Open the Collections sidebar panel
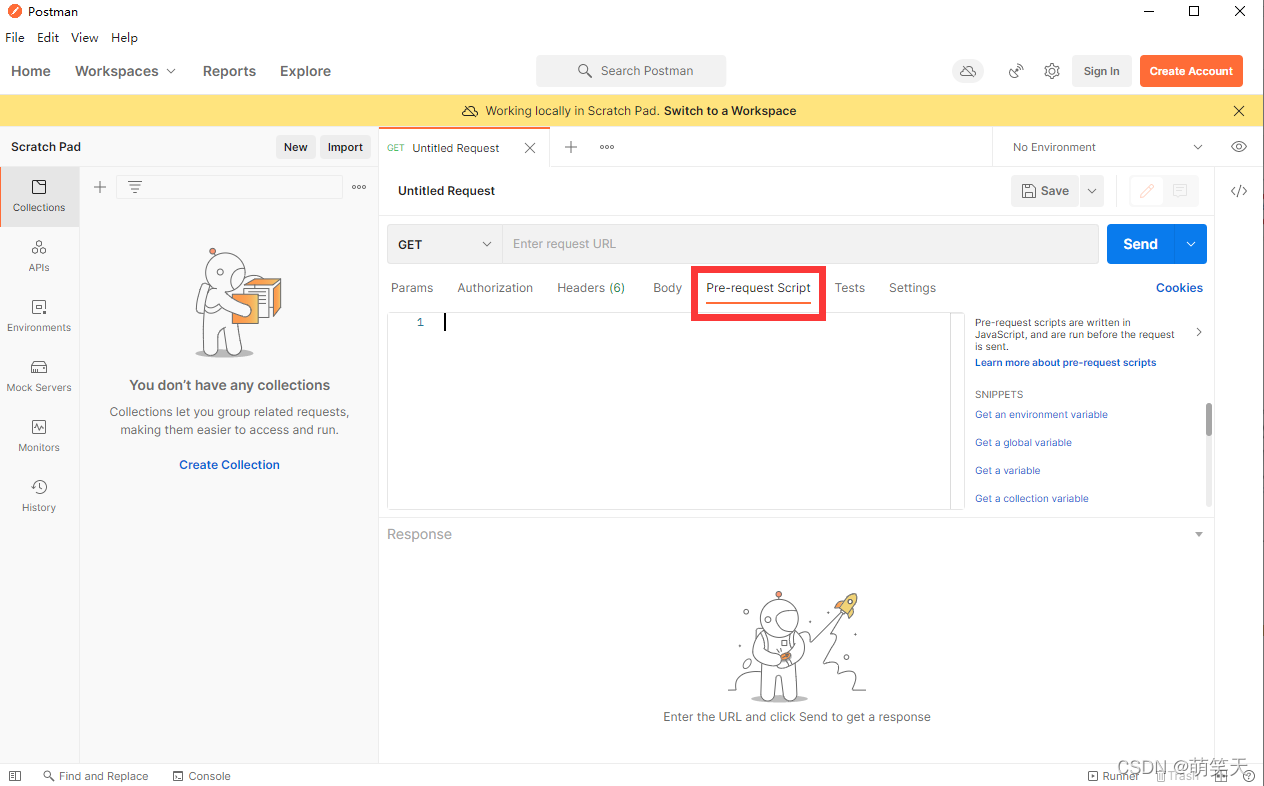This screenshot has height=786, width=1264. 39,196
